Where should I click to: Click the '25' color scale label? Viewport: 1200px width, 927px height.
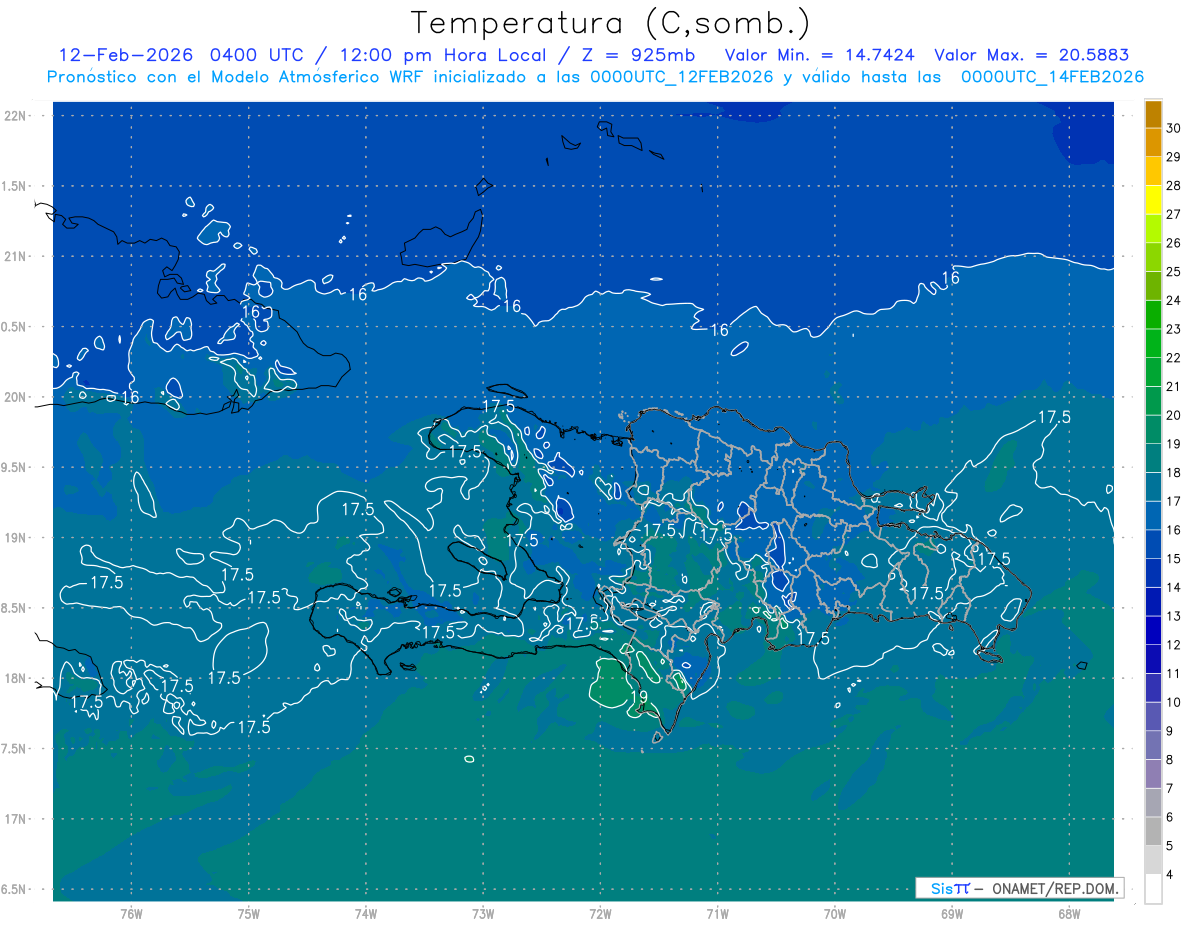[1174, 272]
